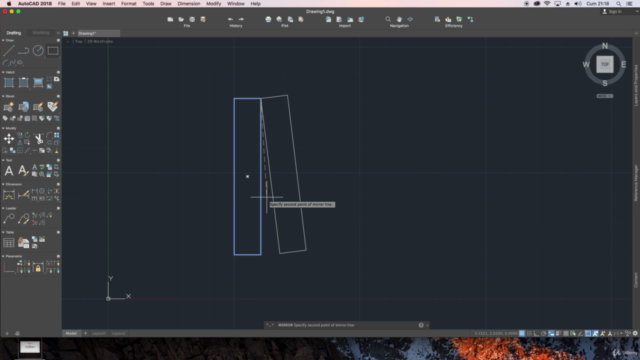The image size is (640, 360).
Task: Switch to the Drafting workspace tab
Action: pos(13,33)
